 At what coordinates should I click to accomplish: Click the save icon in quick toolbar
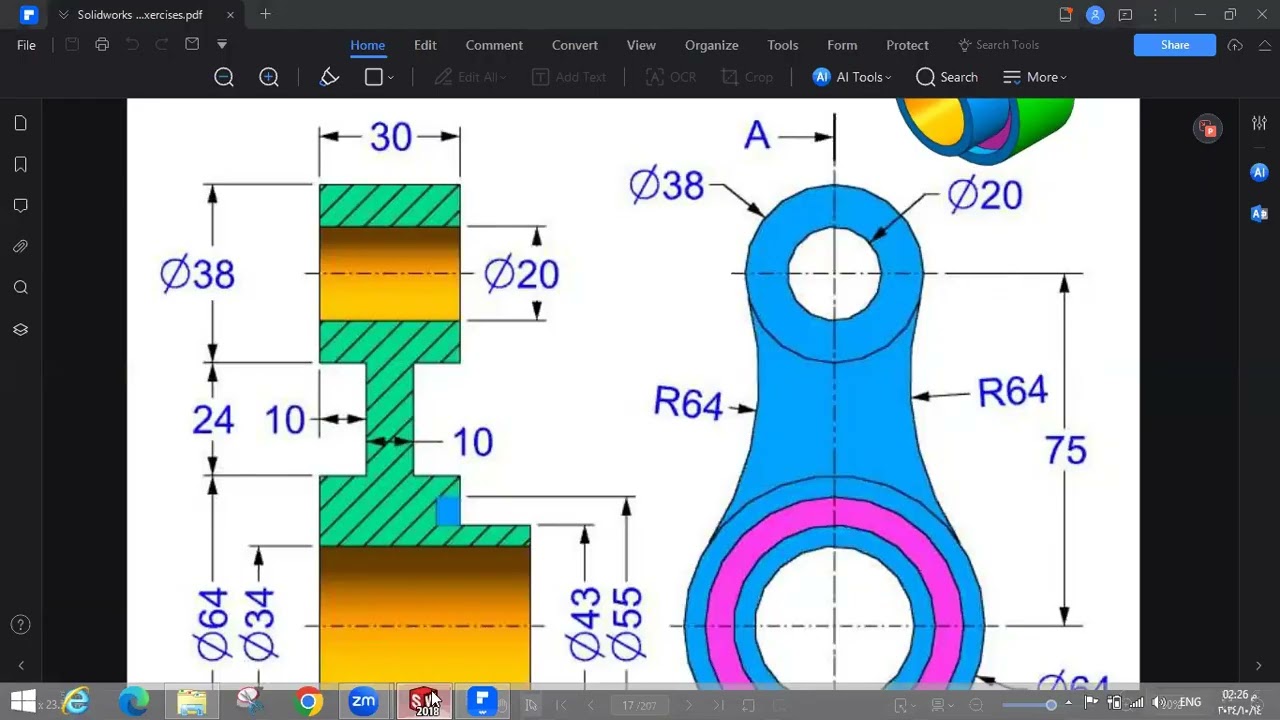tap(72, 44)
